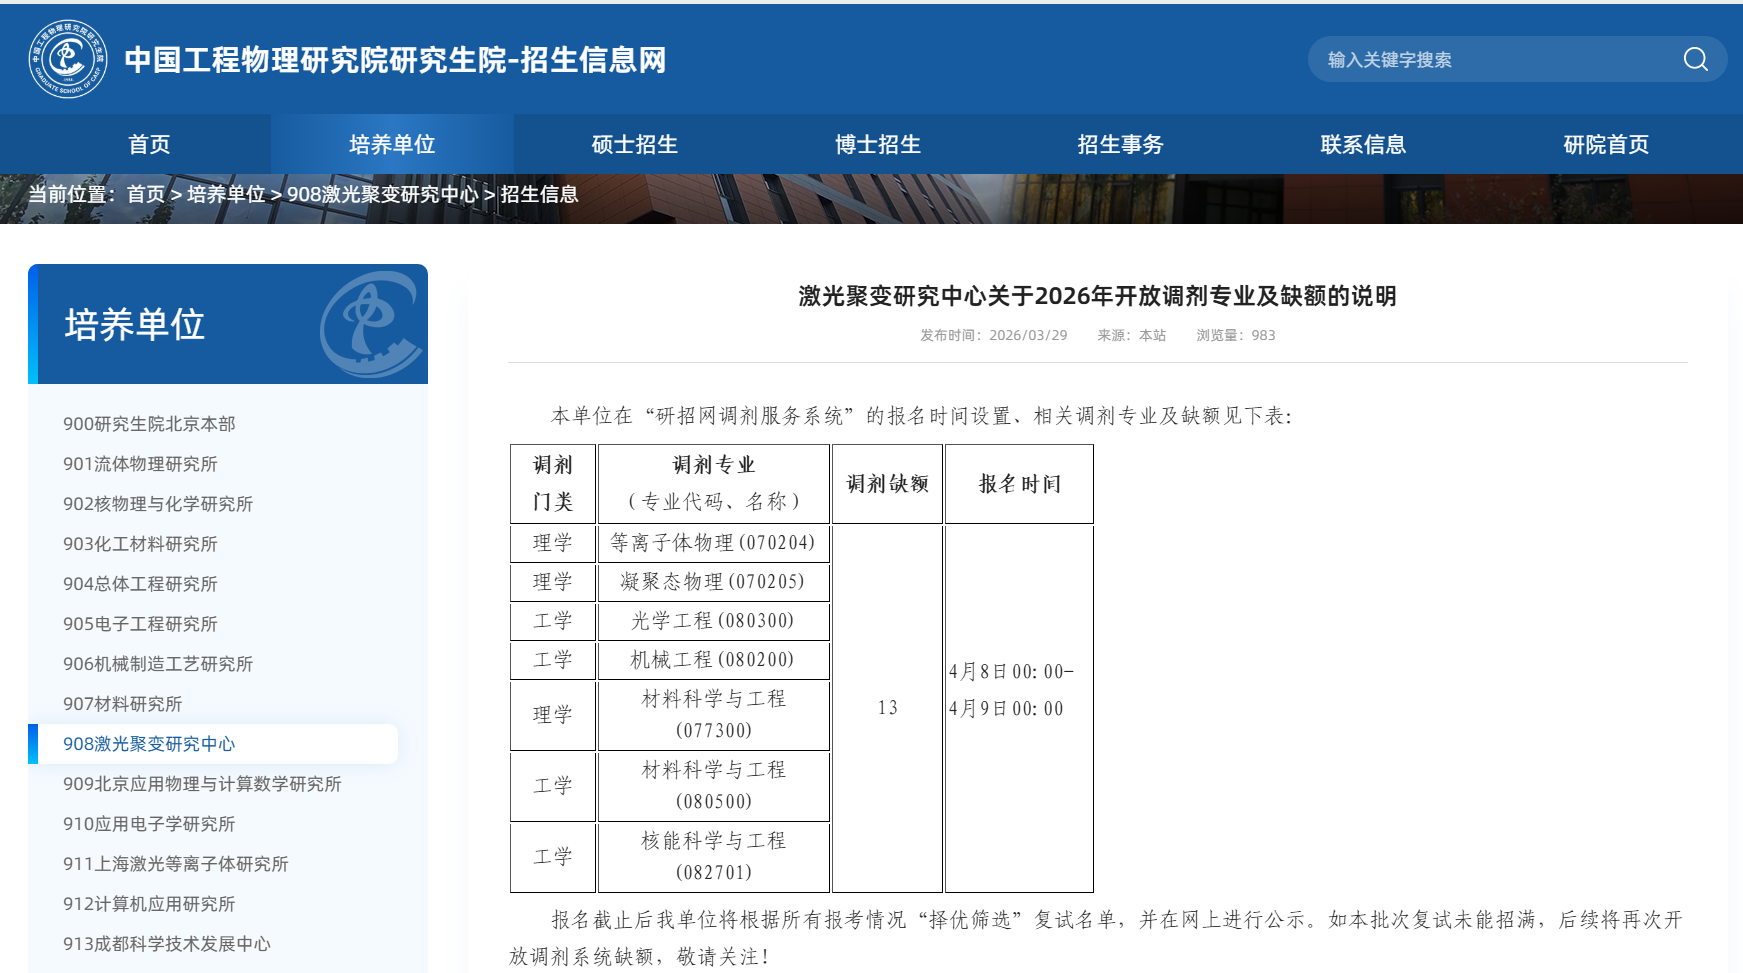
Task: Select 900研究生院北京本部 in sidebar
Action: (149, 424)
